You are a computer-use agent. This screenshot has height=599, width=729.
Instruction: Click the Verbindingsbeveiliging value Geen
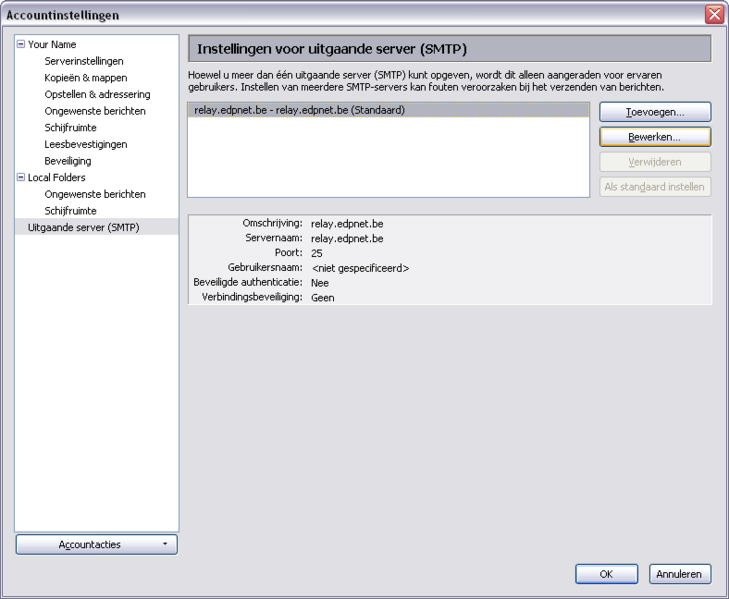[323, 298]
